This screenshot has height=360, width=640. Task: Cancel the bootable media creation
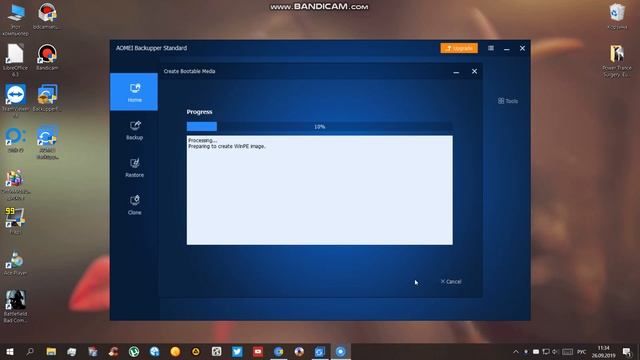(x=451, y=282)
